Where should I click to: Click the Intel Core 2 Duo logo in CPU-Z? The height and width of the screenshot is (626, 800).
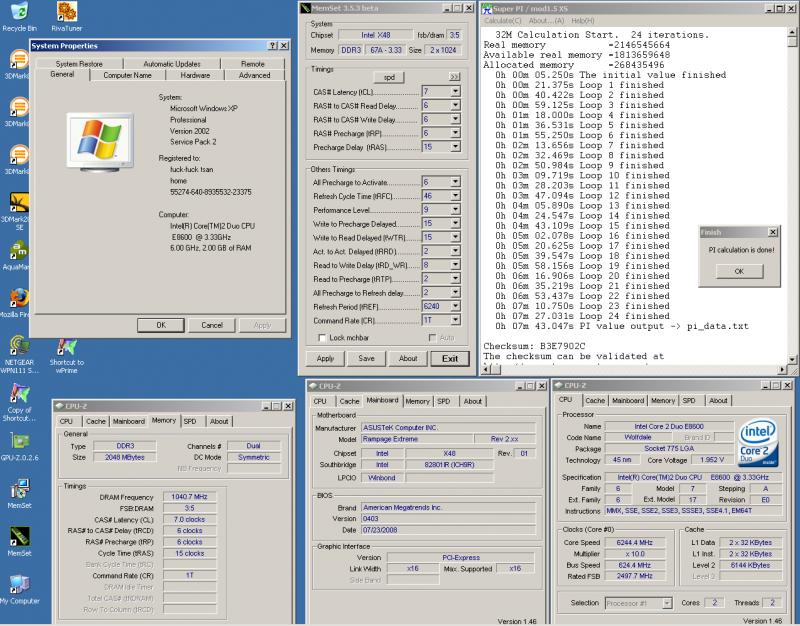[x=759, y=442]
